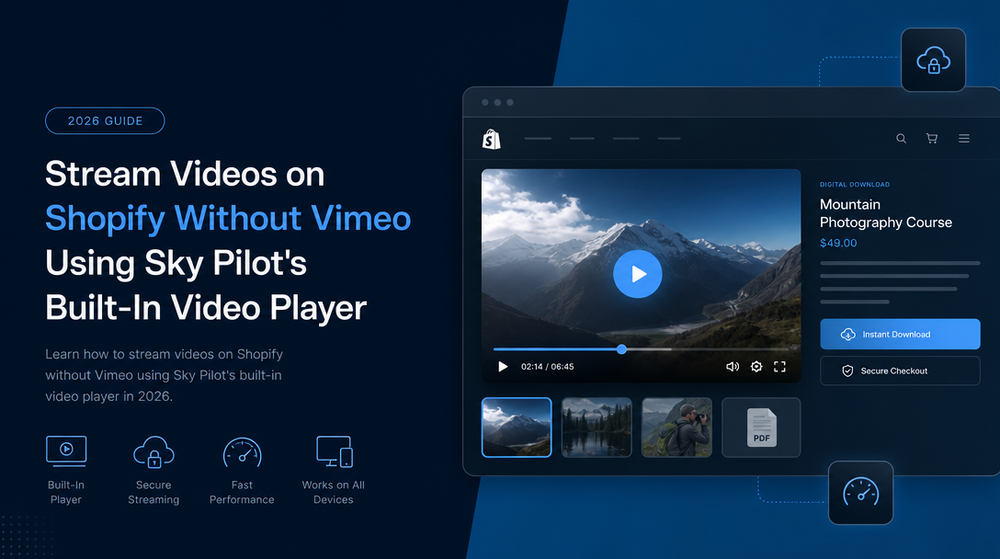
Task: Click the Fast Performance label
Action: coord(242,492)
